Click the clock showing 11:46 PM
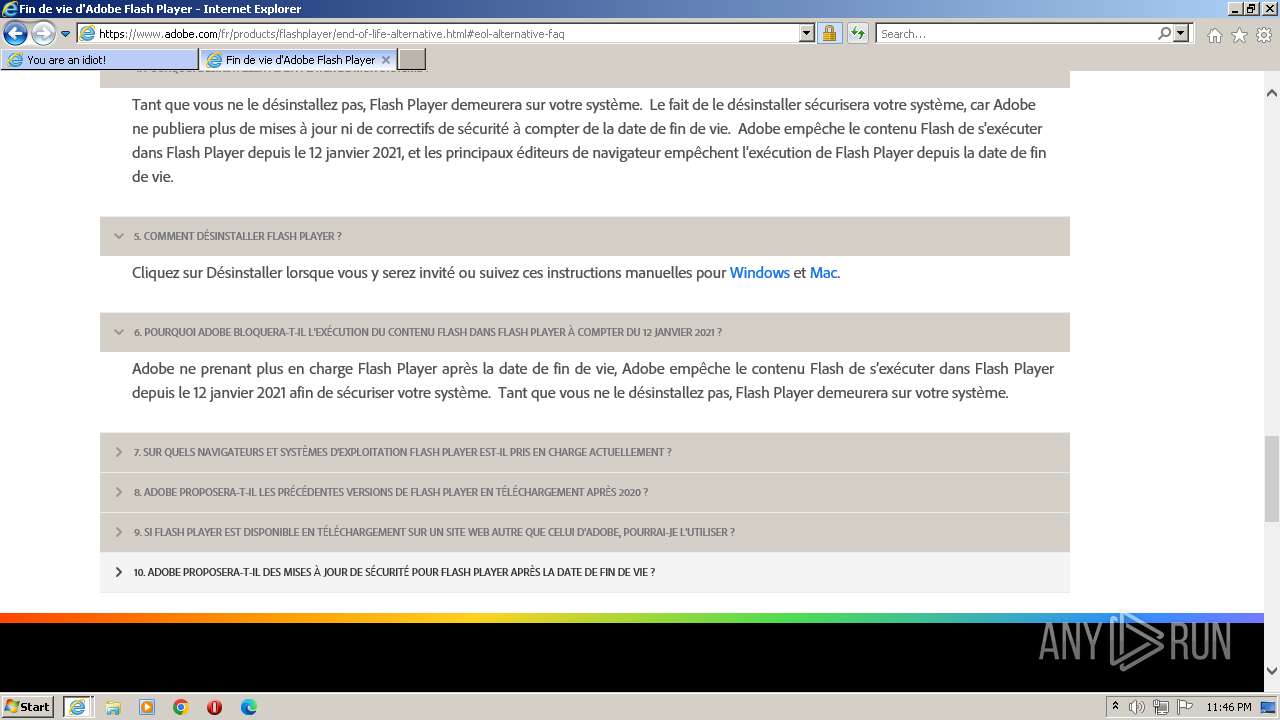 pos(1229,707)
